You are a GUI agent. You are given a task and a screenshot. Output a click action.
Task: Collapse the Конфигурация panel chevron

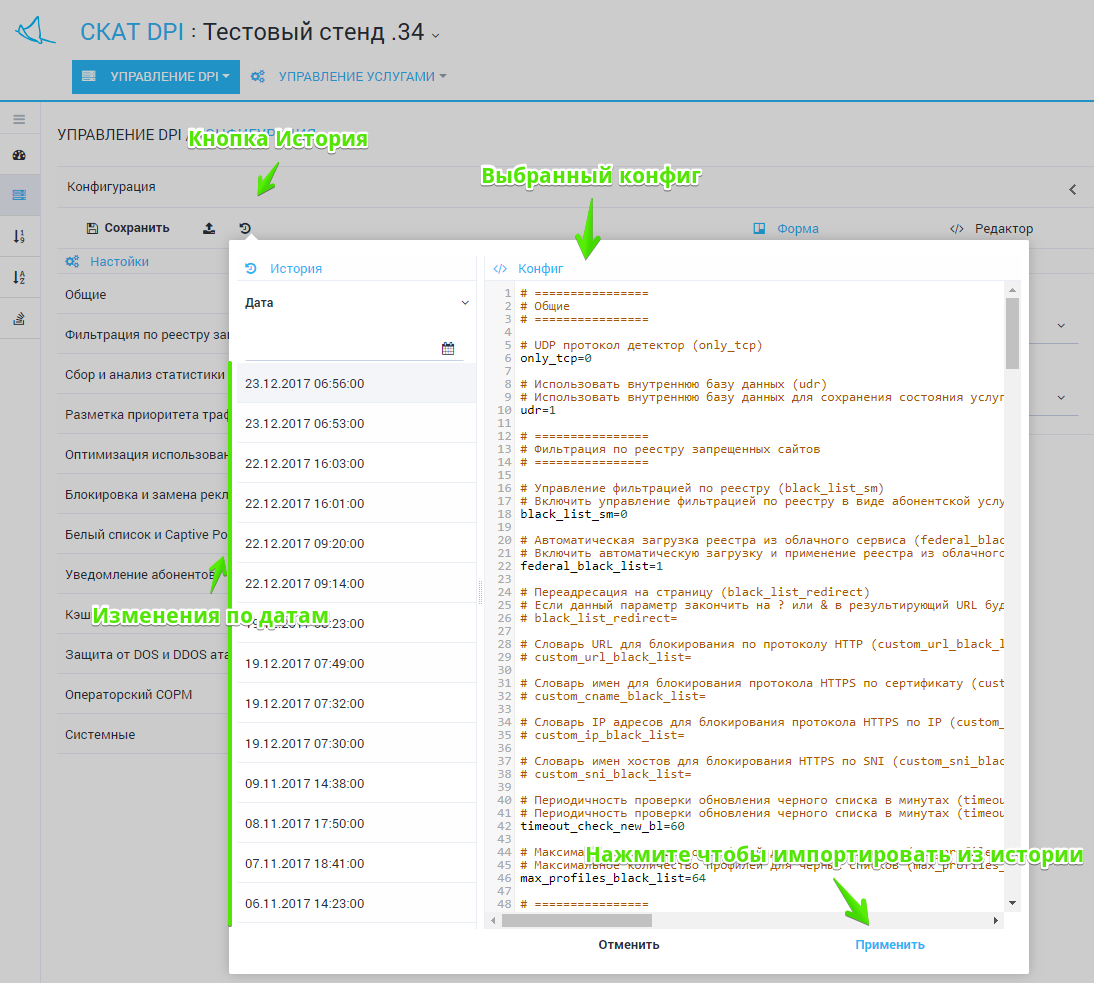pyautogui.click(x=1072, y=189)
